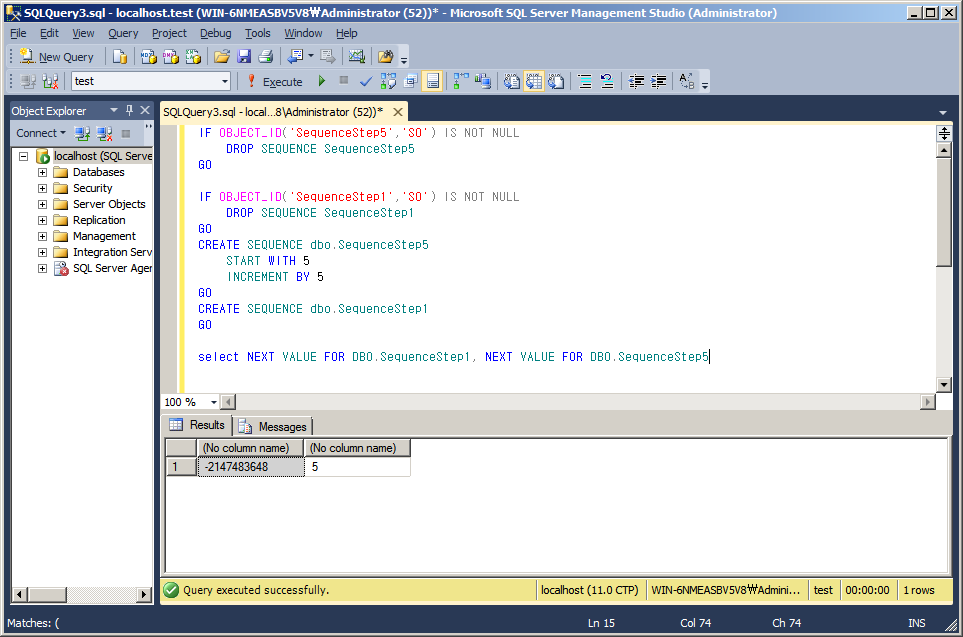The image size is (963, 637).
Task: Click the Find in Files icon
Action: click(386, 57)
